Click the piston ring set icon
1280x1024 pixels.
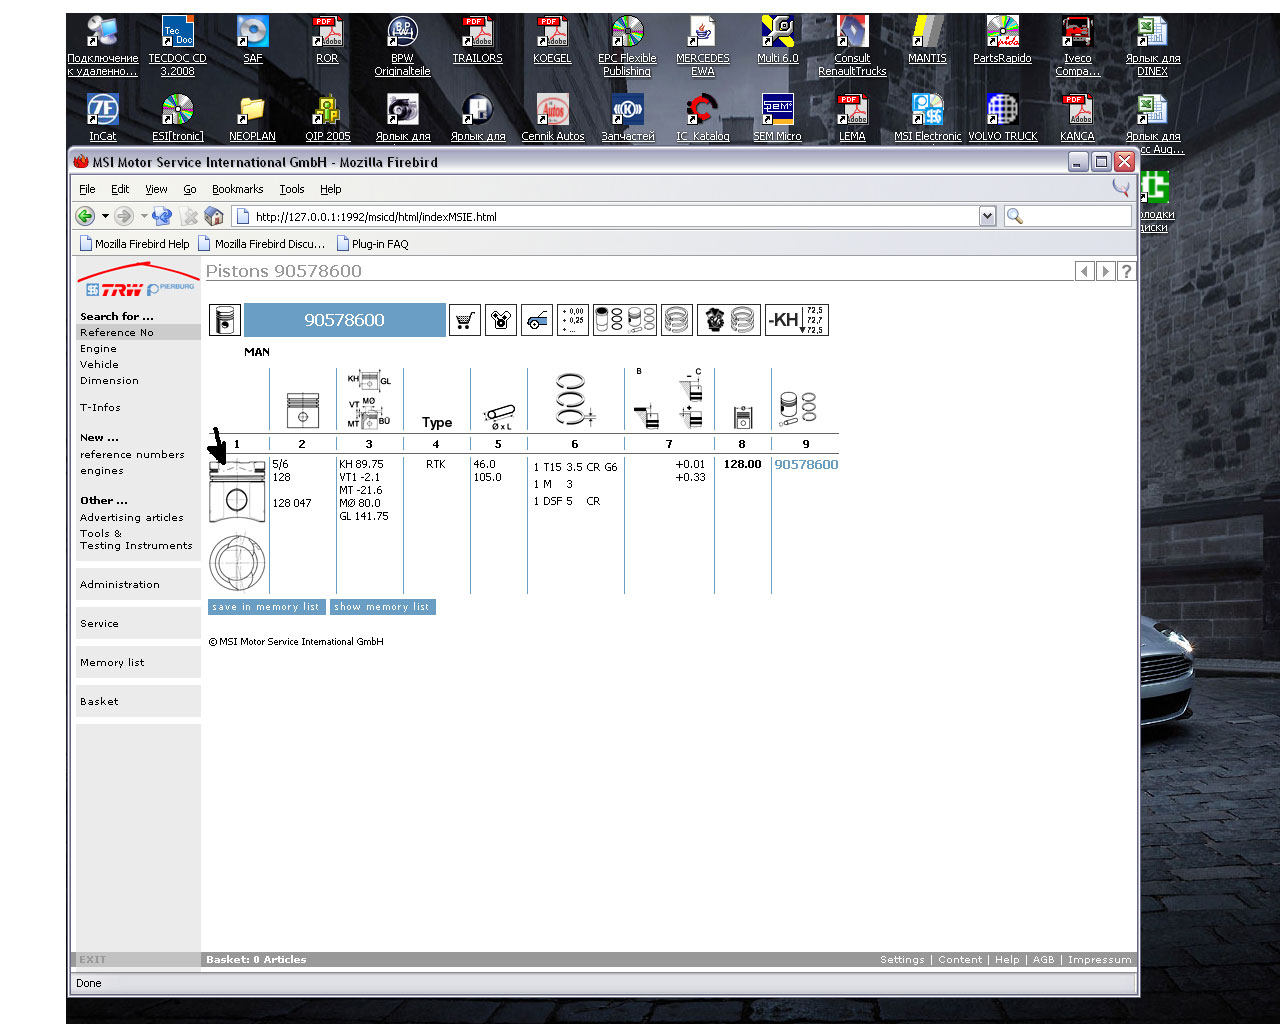pos(677,320)
